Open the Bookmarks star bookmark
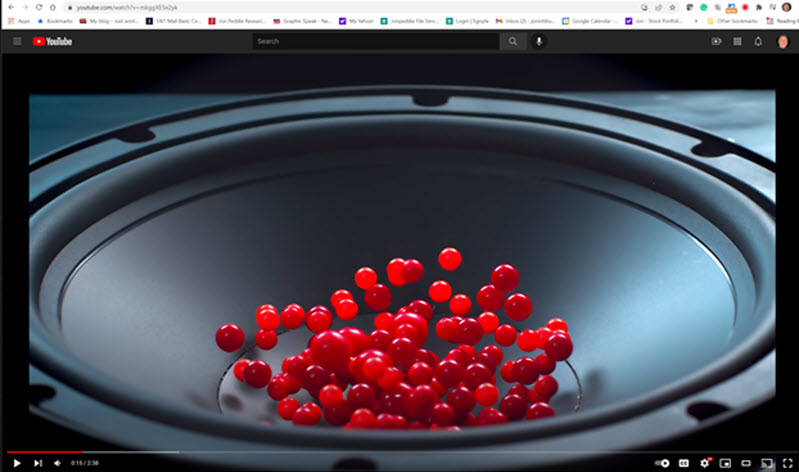This screenshot has width=799, height=472. click(x=55, y=21)
